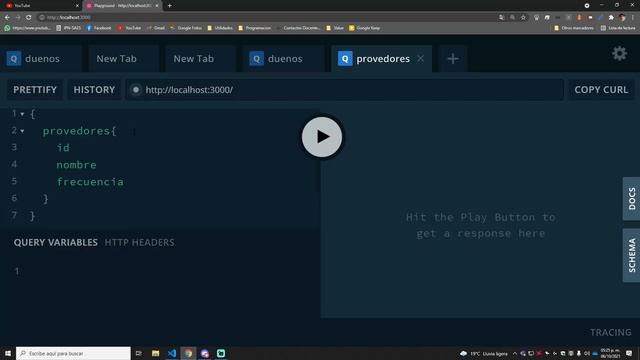
Task: Open Playground settings gear
Action: tap(619, 53)
